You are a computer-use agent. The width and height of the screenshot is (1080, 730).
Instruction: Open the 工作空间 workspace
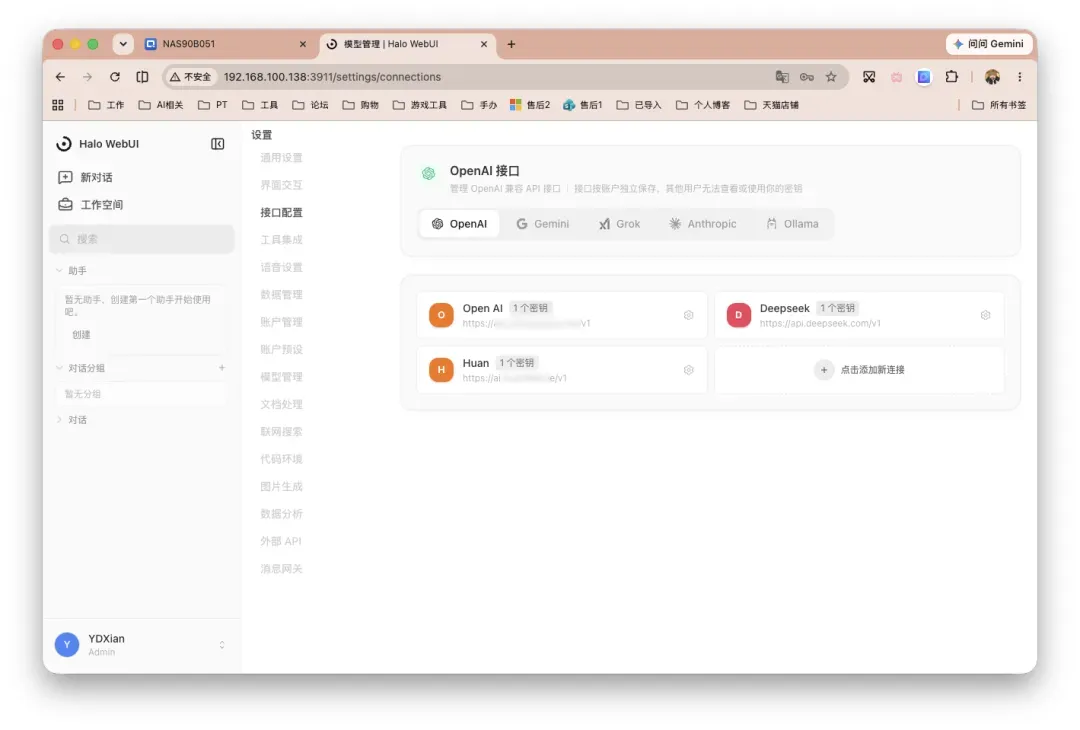(x=90, y=205)
